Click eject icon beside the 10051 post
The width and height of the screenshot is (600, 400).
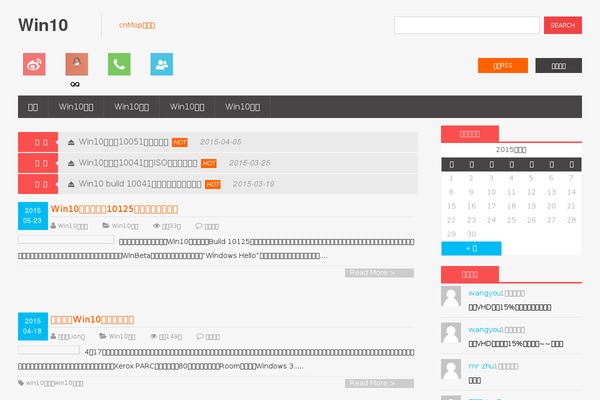coord(71,142)
